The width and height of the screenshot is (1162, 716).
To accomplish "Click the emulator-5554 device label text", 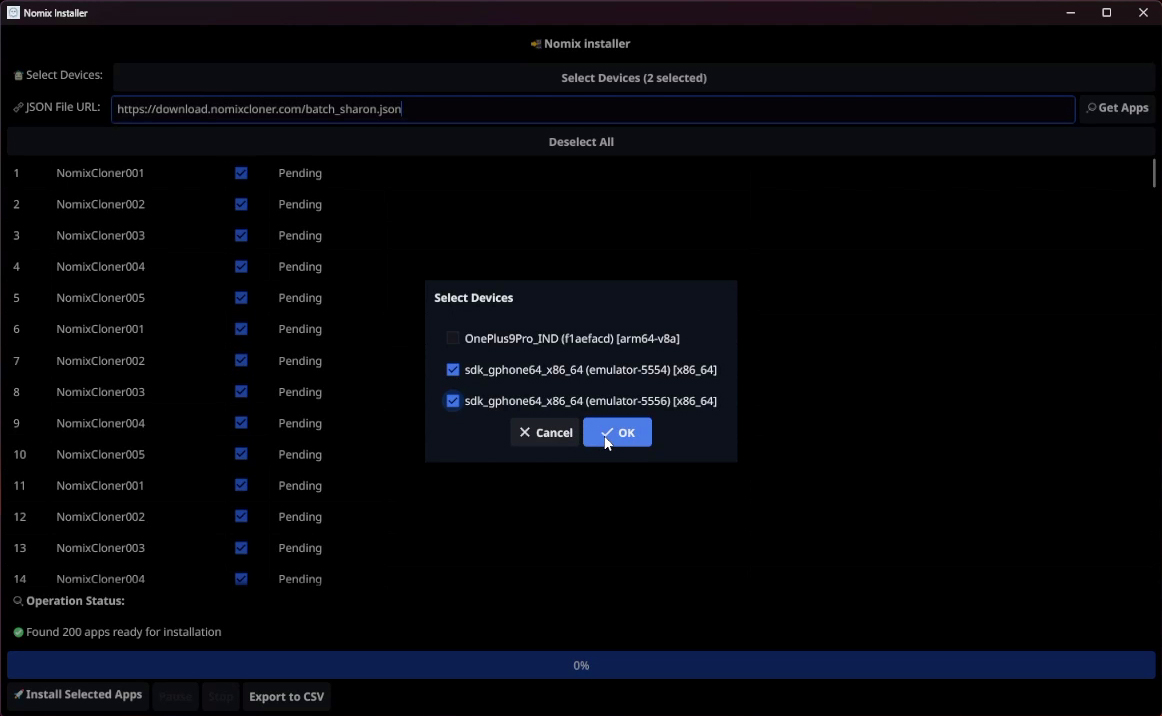I will pos(591,370).
